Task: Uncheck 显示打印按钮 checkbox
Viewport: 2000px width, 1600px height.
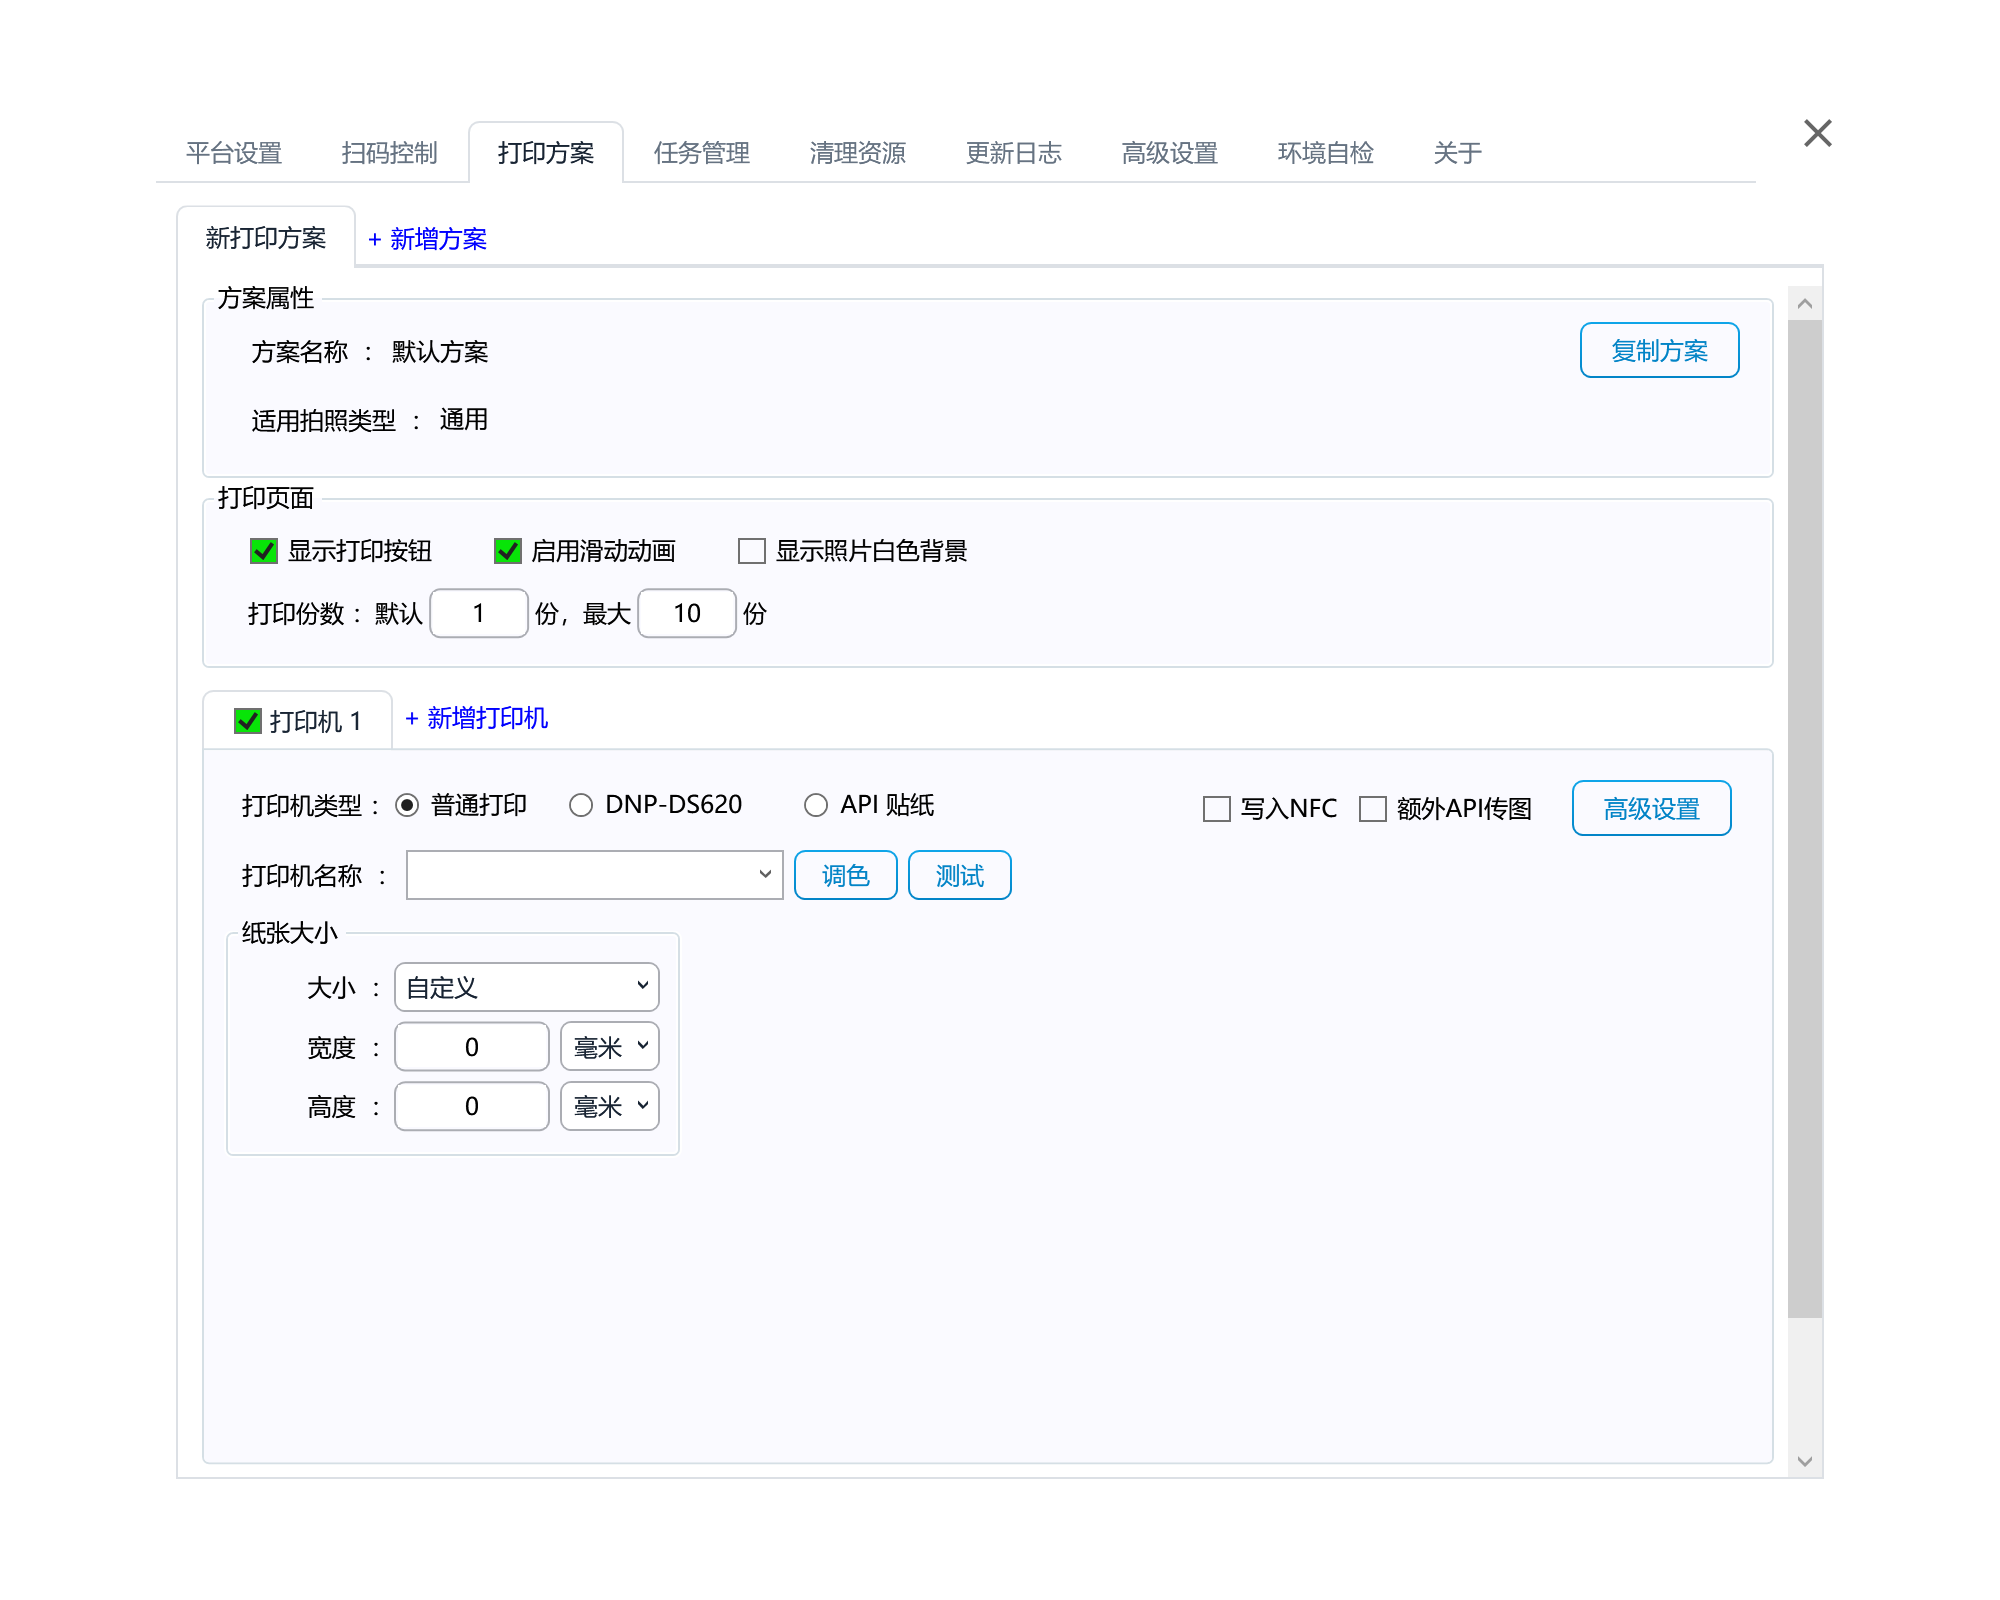Action: (x=264, y=551)
